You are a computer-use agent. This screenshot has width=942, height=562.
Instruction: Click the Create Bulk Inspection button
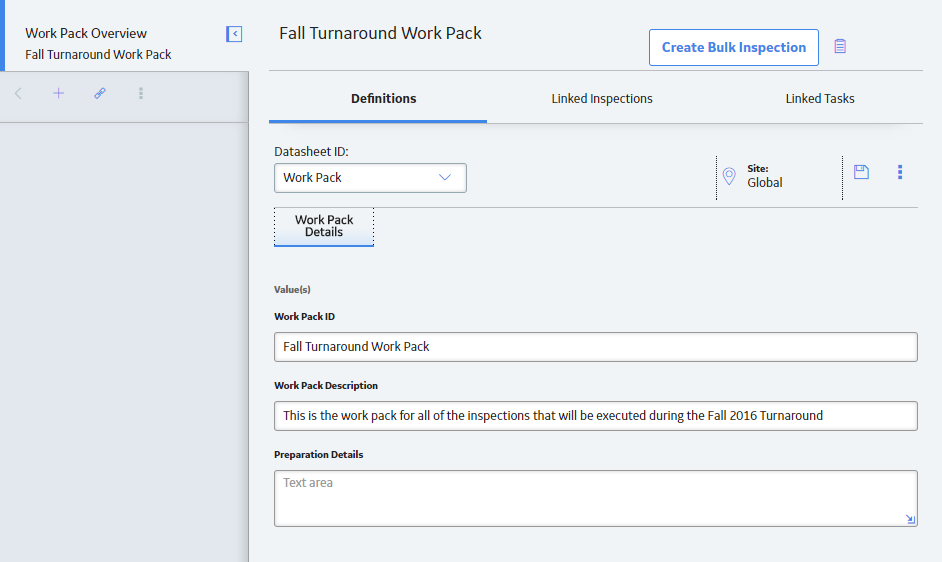734,47
